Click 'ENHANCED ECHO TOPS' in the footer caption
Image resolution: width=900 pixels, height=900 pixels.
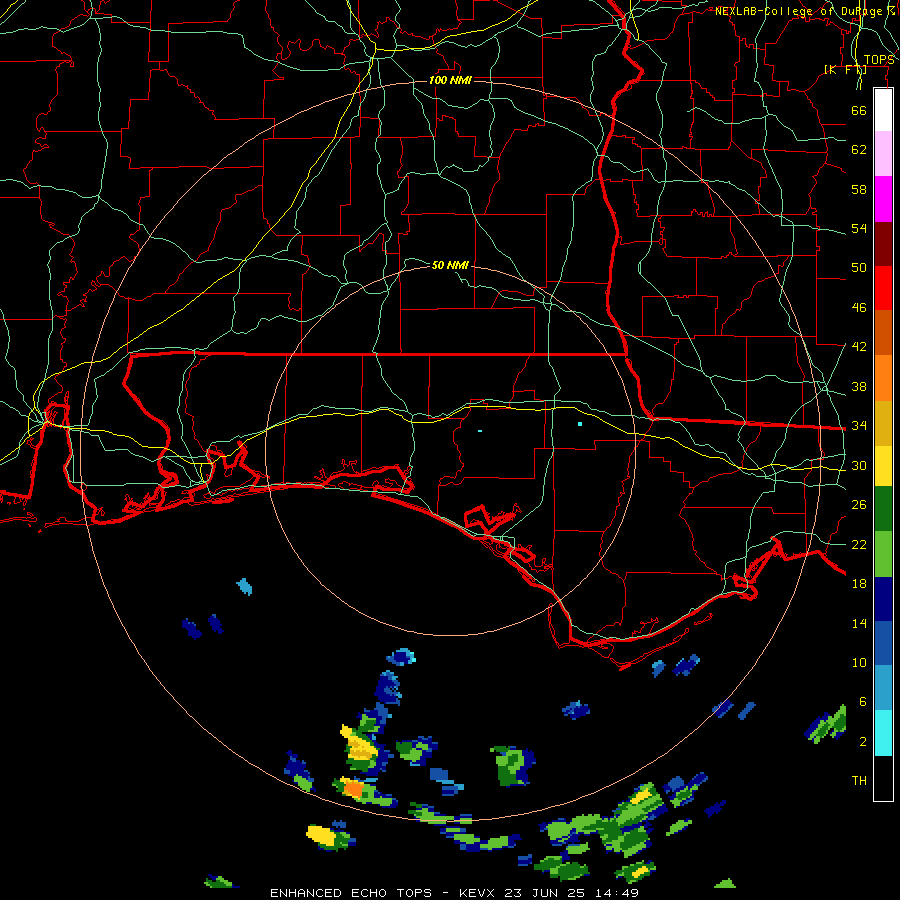point(351,893)
